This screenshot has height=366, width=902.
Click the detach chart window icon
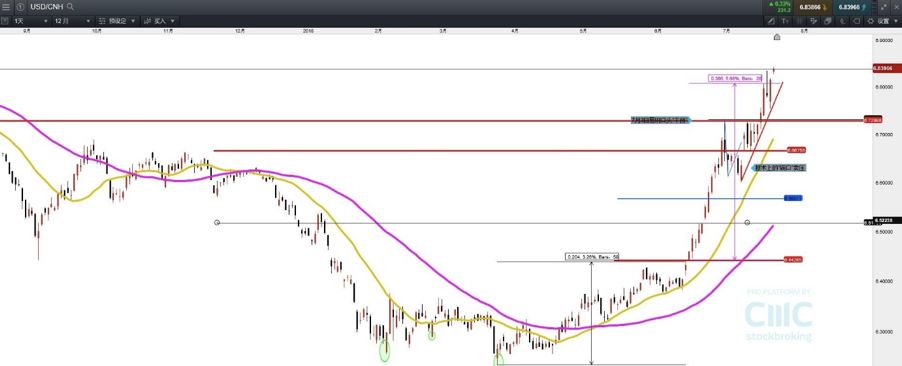tap(884, 7)
